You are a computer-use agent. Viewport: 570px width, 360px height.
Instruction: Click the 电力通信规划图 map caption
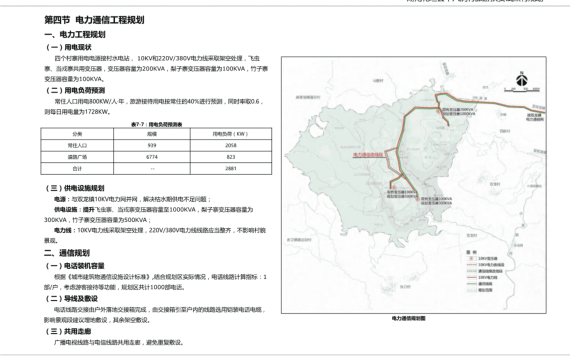[409, 319]
